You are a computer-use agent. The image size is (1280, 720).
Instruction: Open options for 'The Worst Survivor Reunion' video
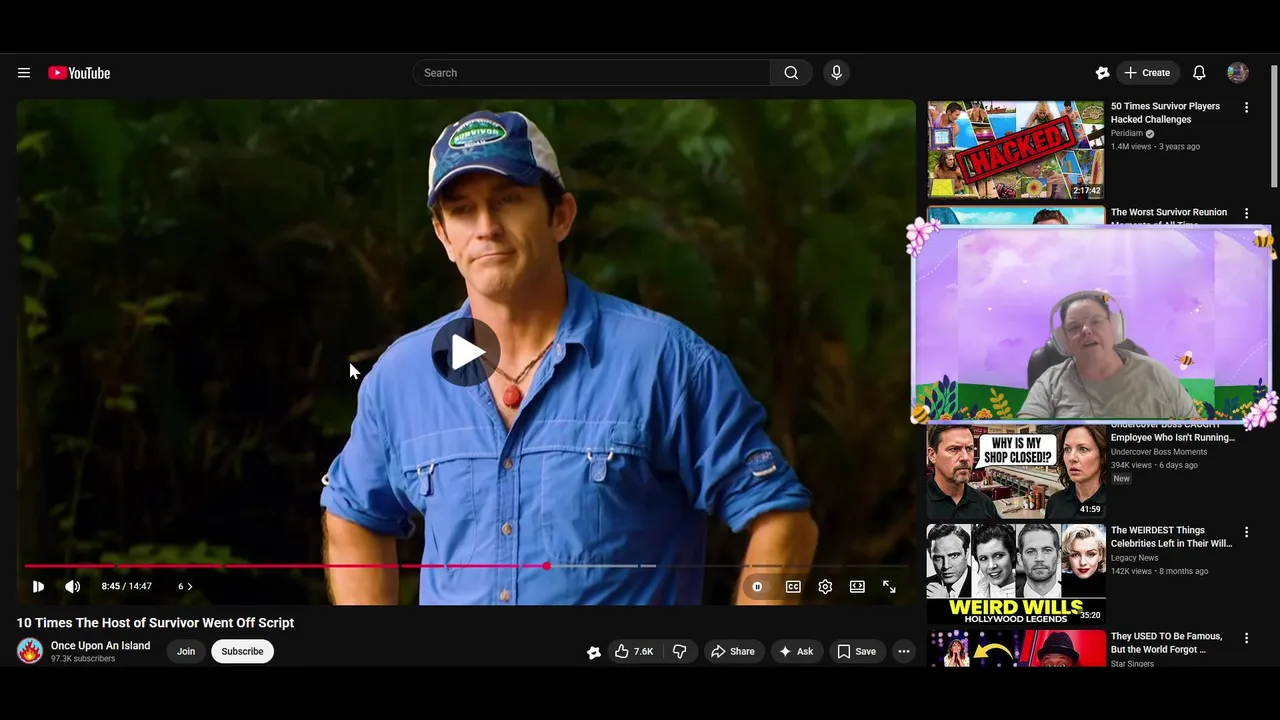(x=1246, y=213)
